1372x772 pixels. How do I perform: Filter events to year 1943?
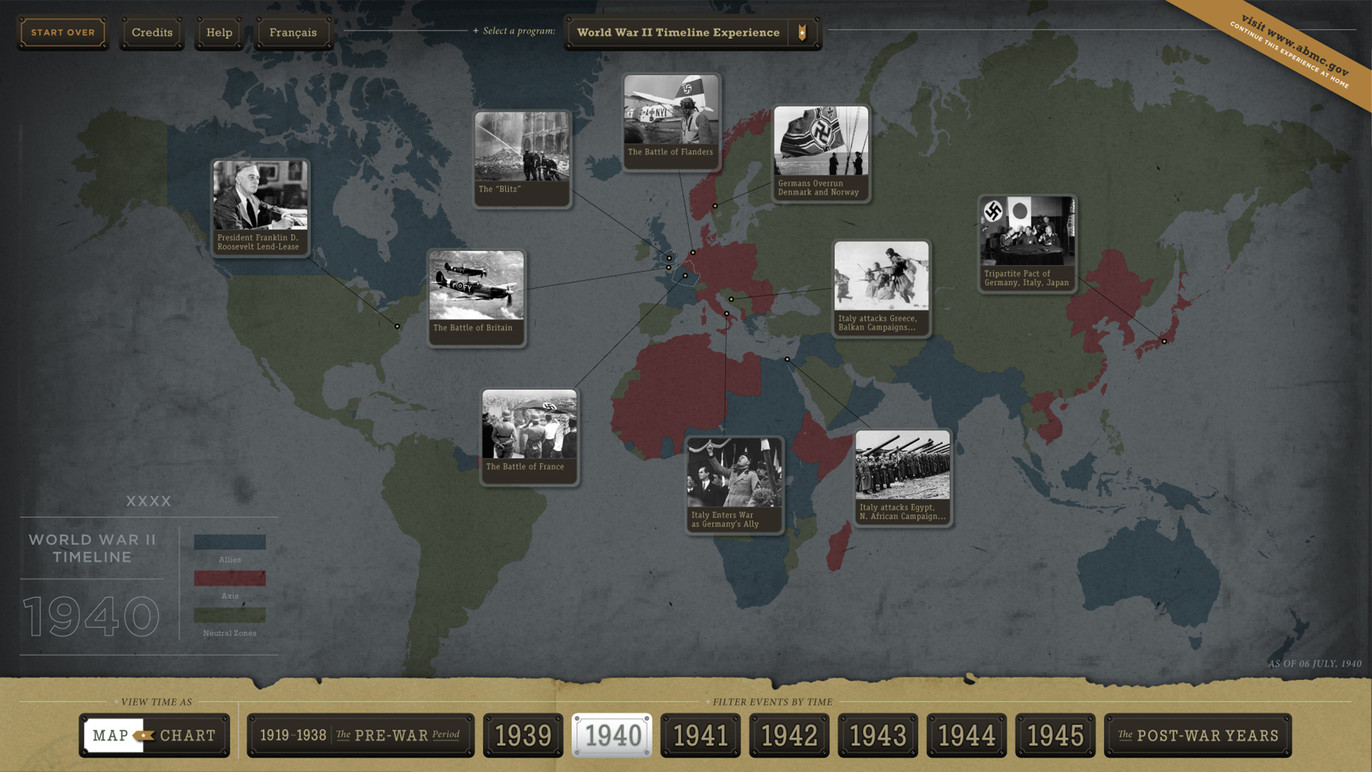click(878, 735)
